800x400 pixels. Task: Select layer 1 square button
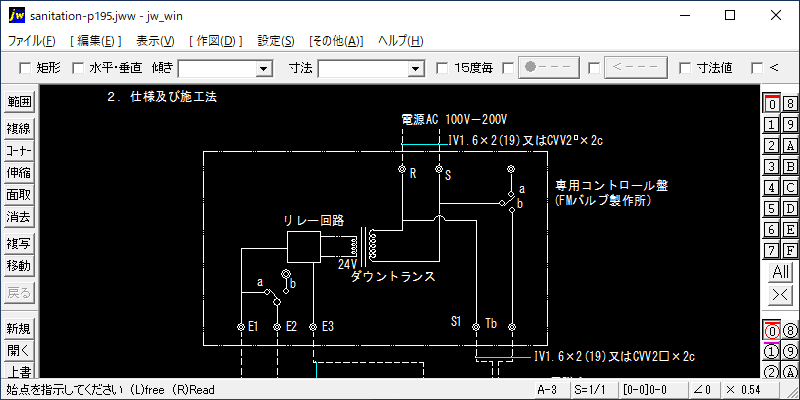coord(772,124)
